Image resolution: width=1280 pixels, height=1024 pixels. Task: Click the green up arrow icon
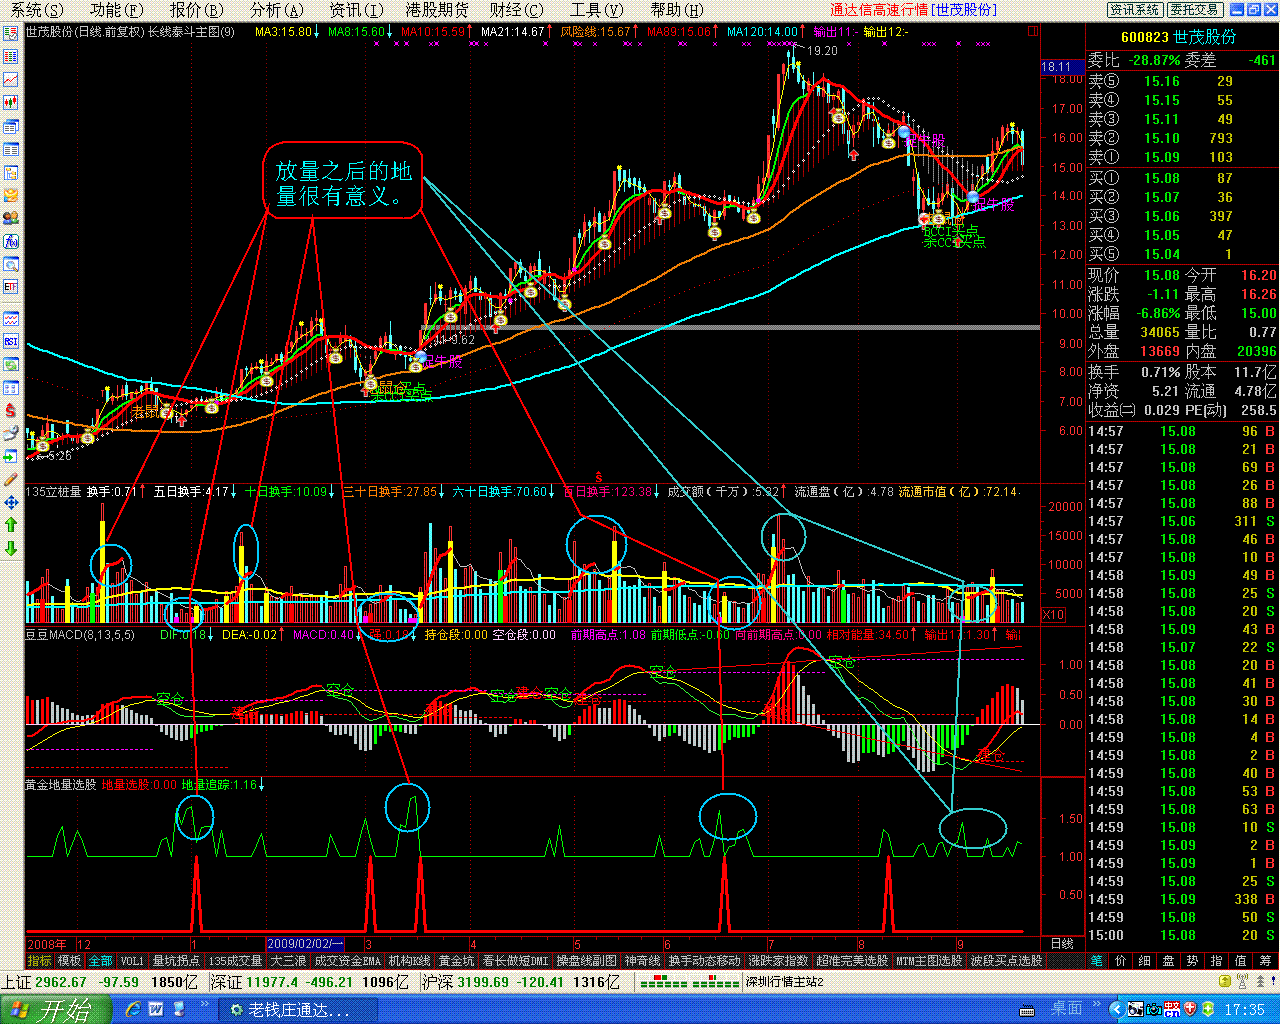point(11,525)
